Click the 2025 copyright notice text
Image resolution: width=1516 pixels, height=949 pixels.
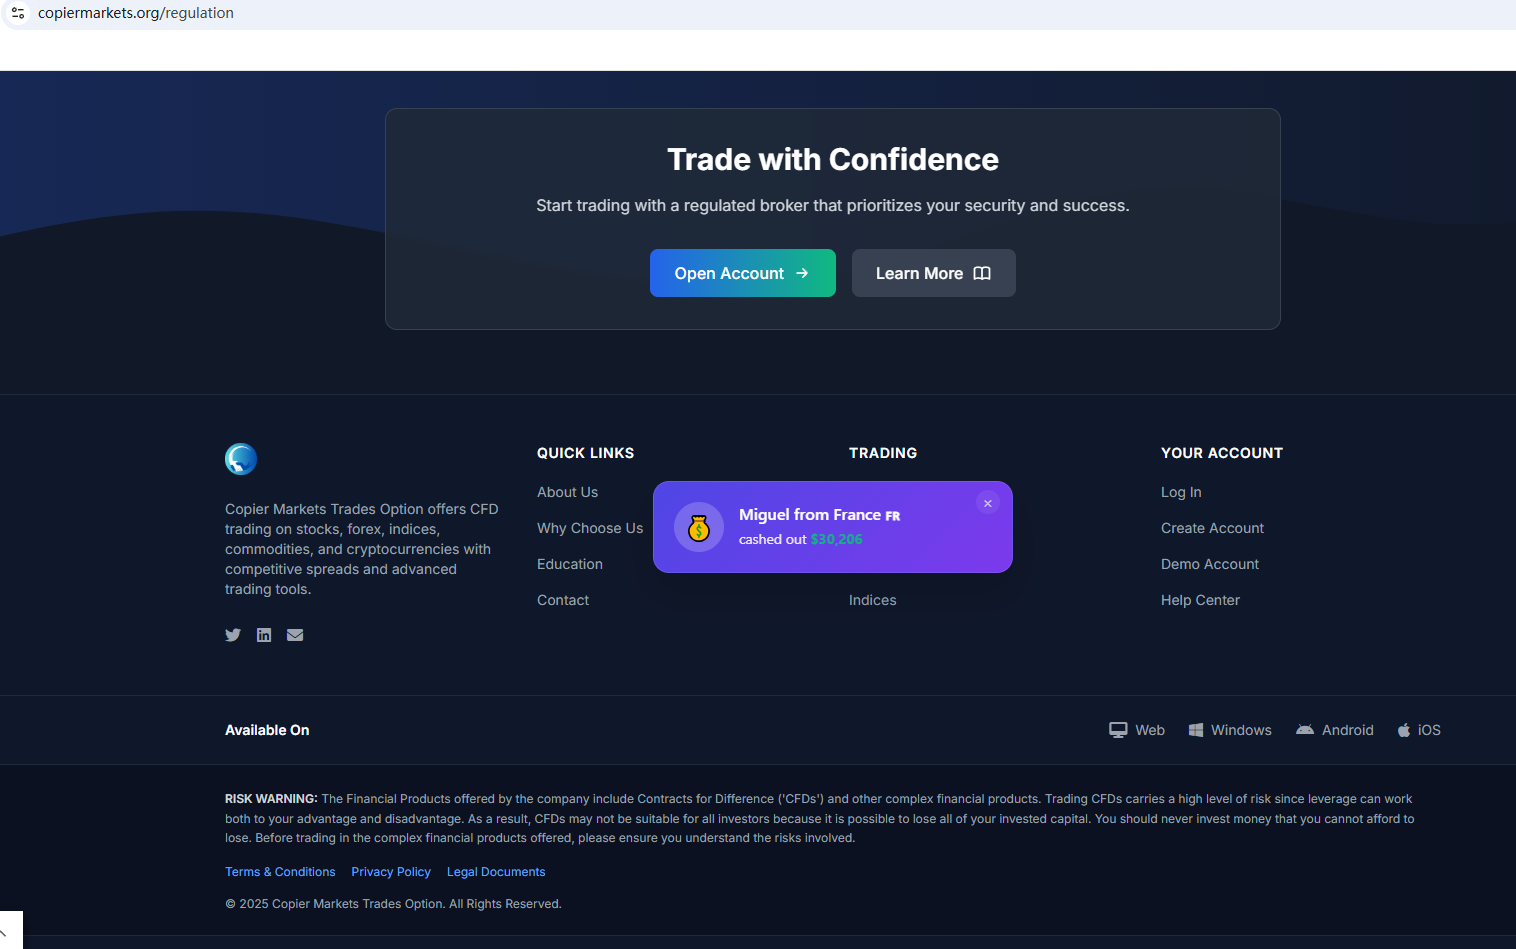pyautogui.click(x=393, y=904)
